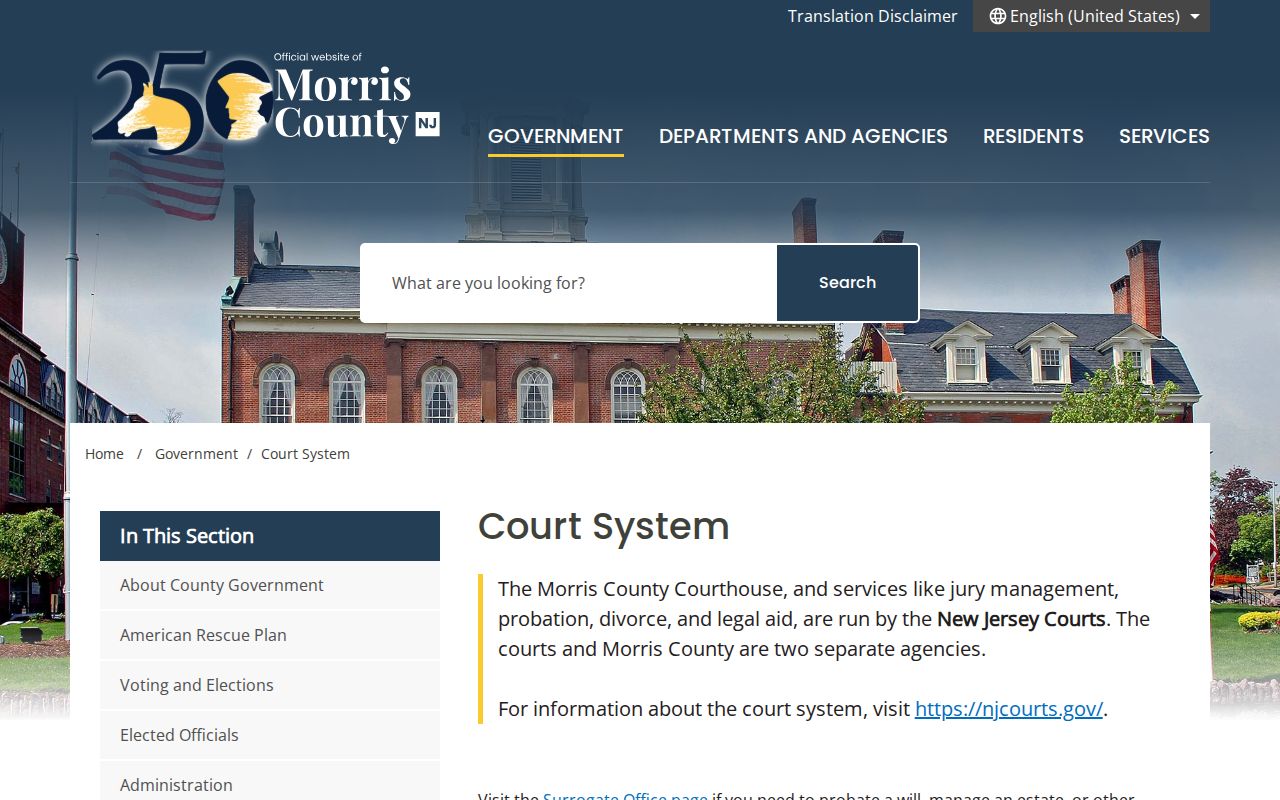Viewport: 1280px width, 800px height.
Task: Open the English (United States) language dropdown
Action: 1091,16
